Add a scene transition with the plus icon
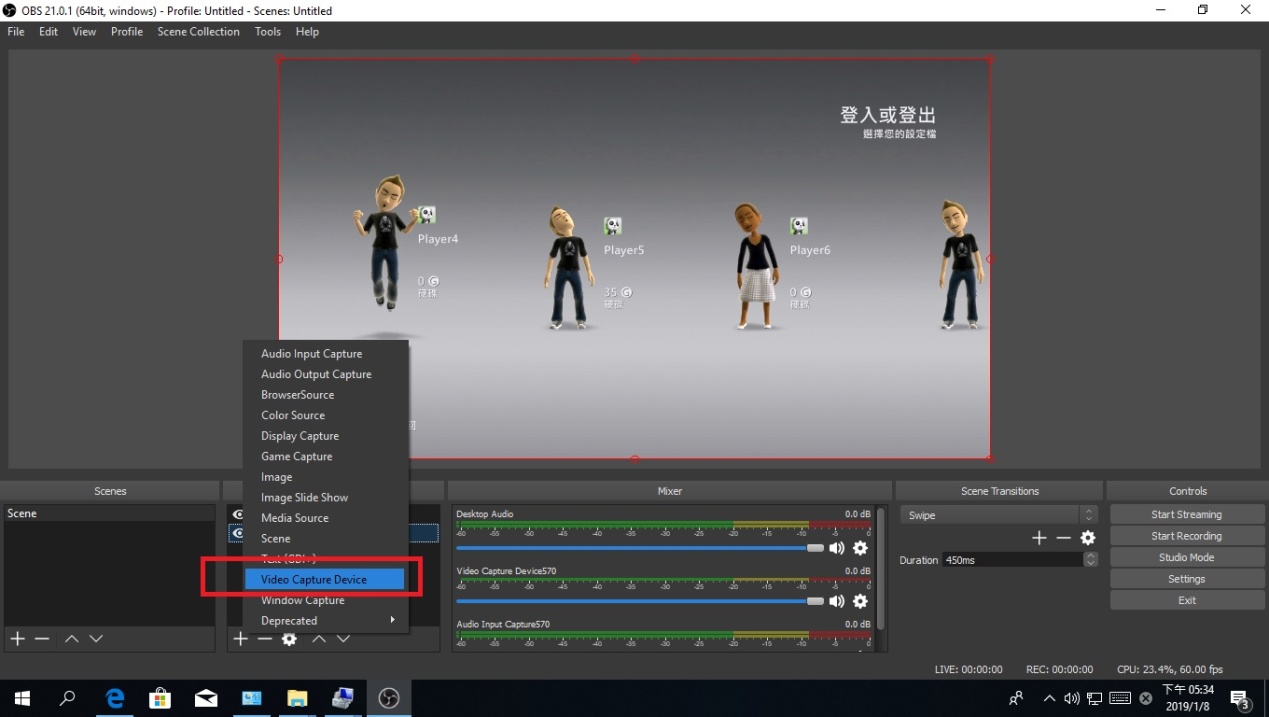Image resolution: width=1269 pixels, height=717 pixels. [1039, 538]
